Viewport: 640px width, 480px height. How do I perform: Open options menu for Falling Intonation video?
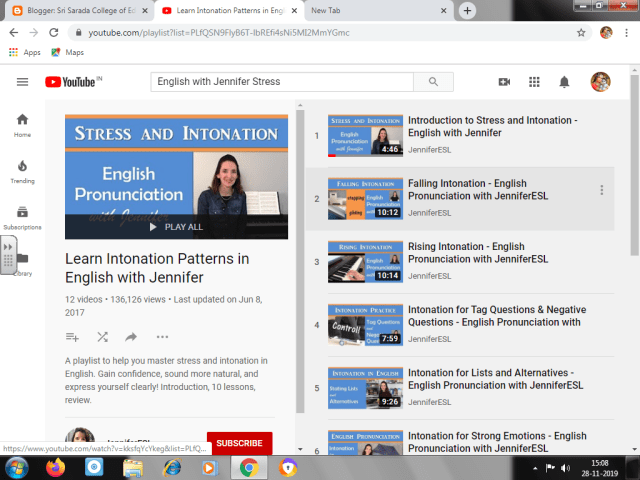click(x=601, y=190)
